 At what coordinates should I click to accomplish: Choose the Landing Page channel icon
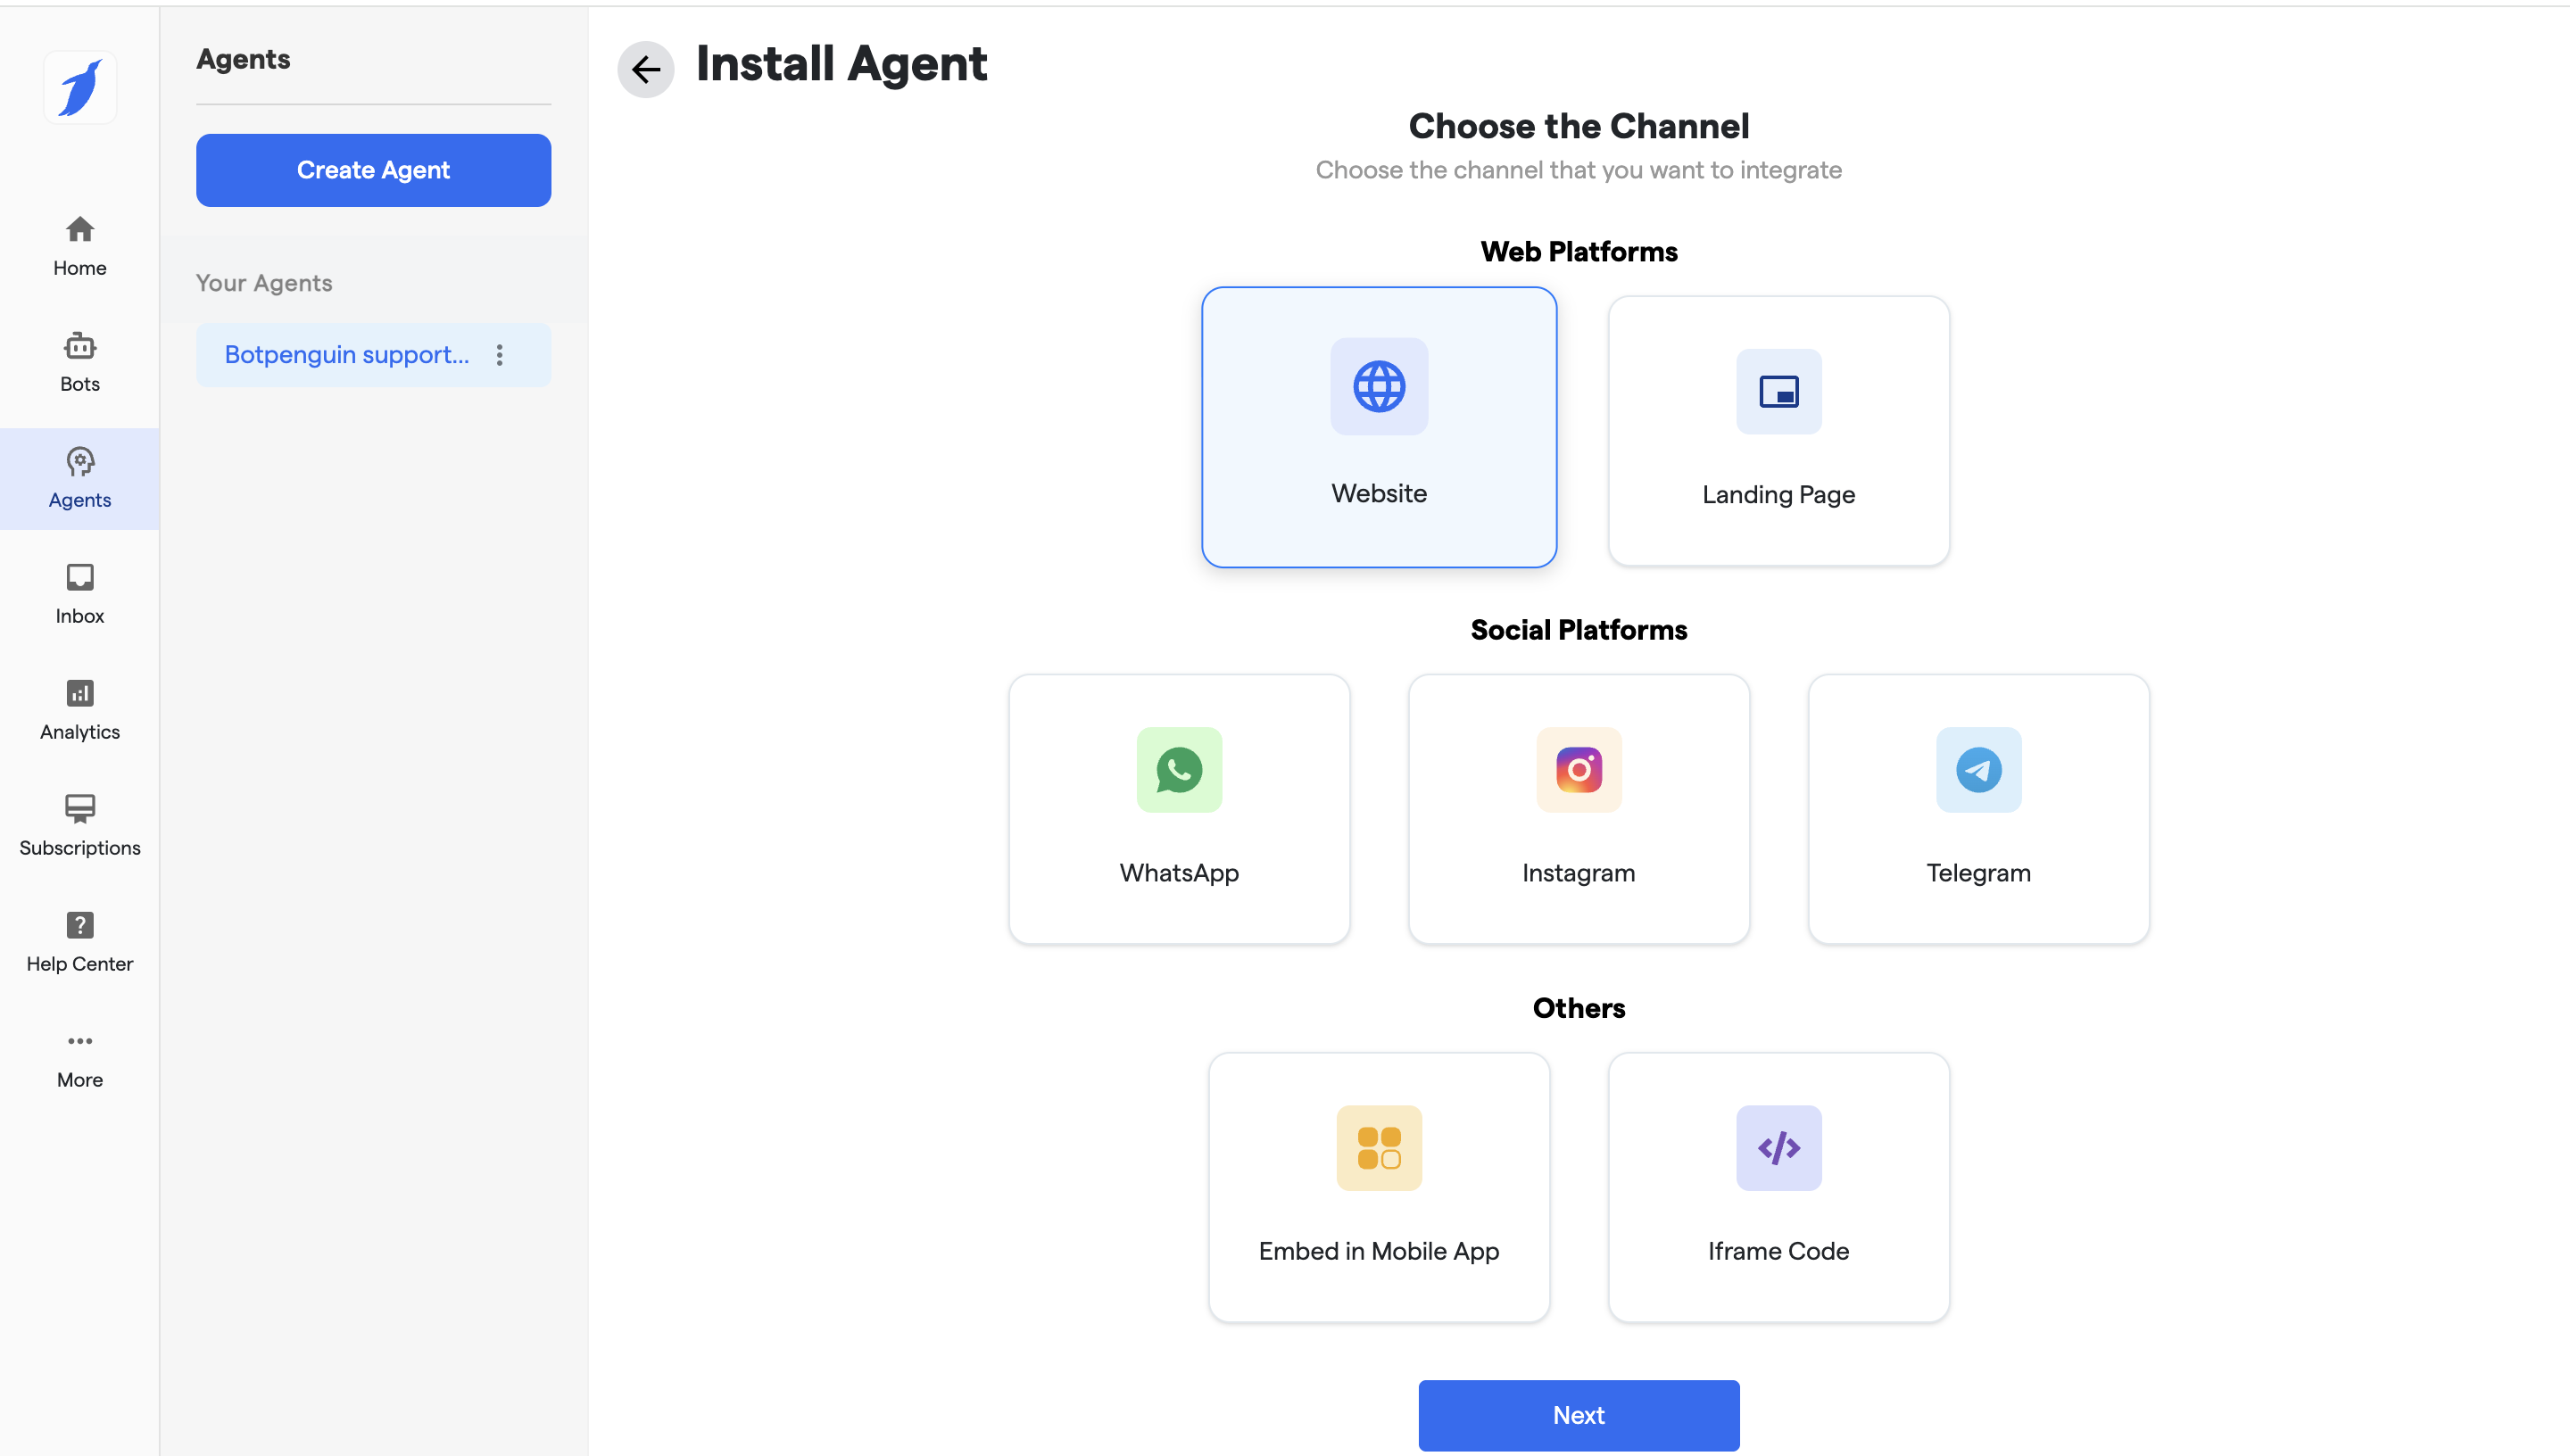point(1778,391)
